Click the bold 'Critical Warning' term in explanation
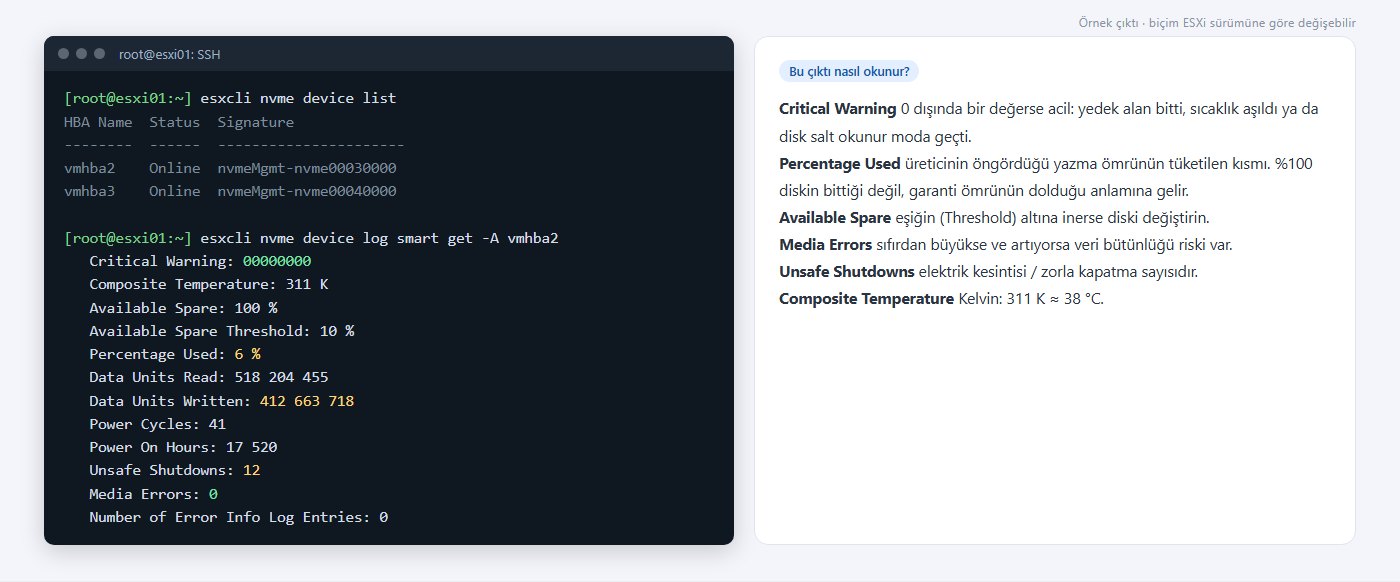The height and width of the screenshot is (582, 1400). point(838,108)
